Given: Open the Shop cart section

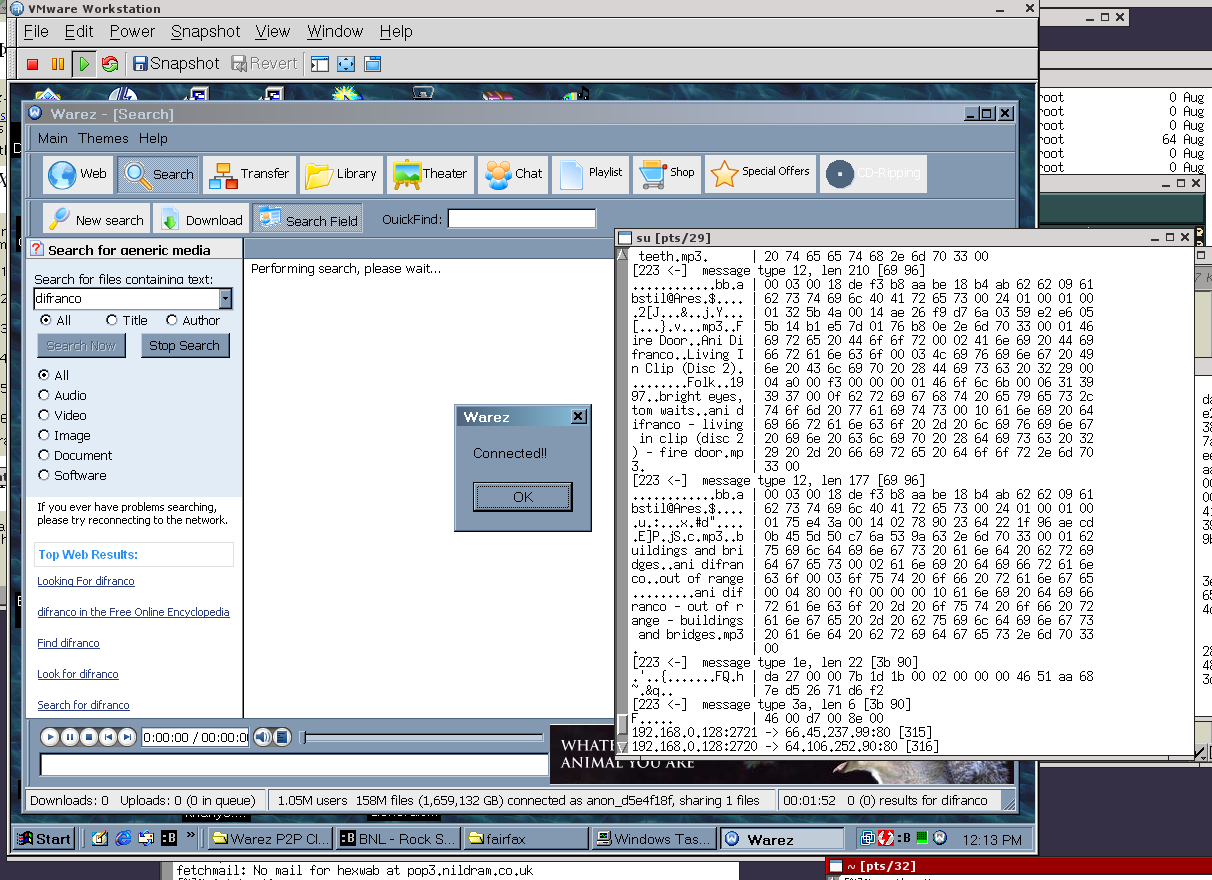Looking at the screenshot, I should click(666, 174).
